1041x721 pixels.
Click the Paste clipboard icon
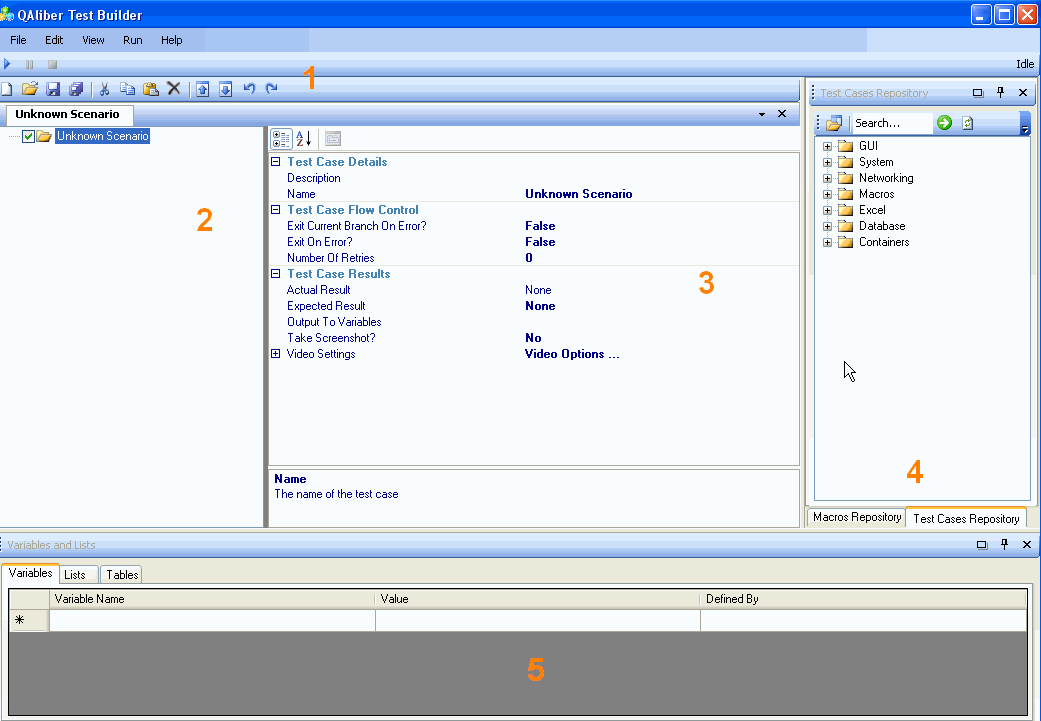pos(150,89)
